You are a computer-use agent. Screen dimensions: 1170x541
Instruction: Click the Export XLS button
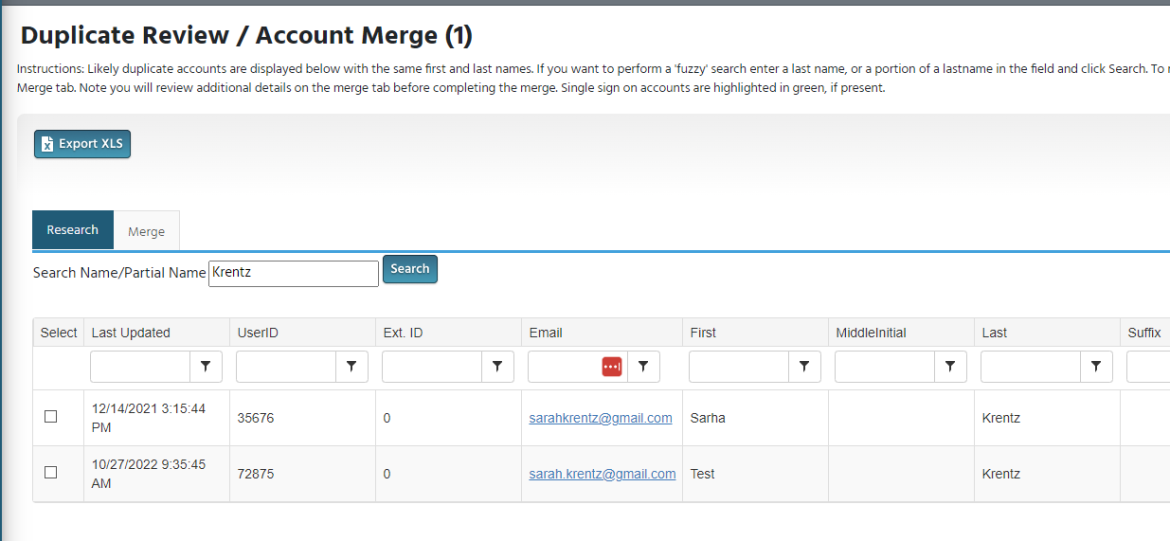pyautogui.click(x=82, y=144)
